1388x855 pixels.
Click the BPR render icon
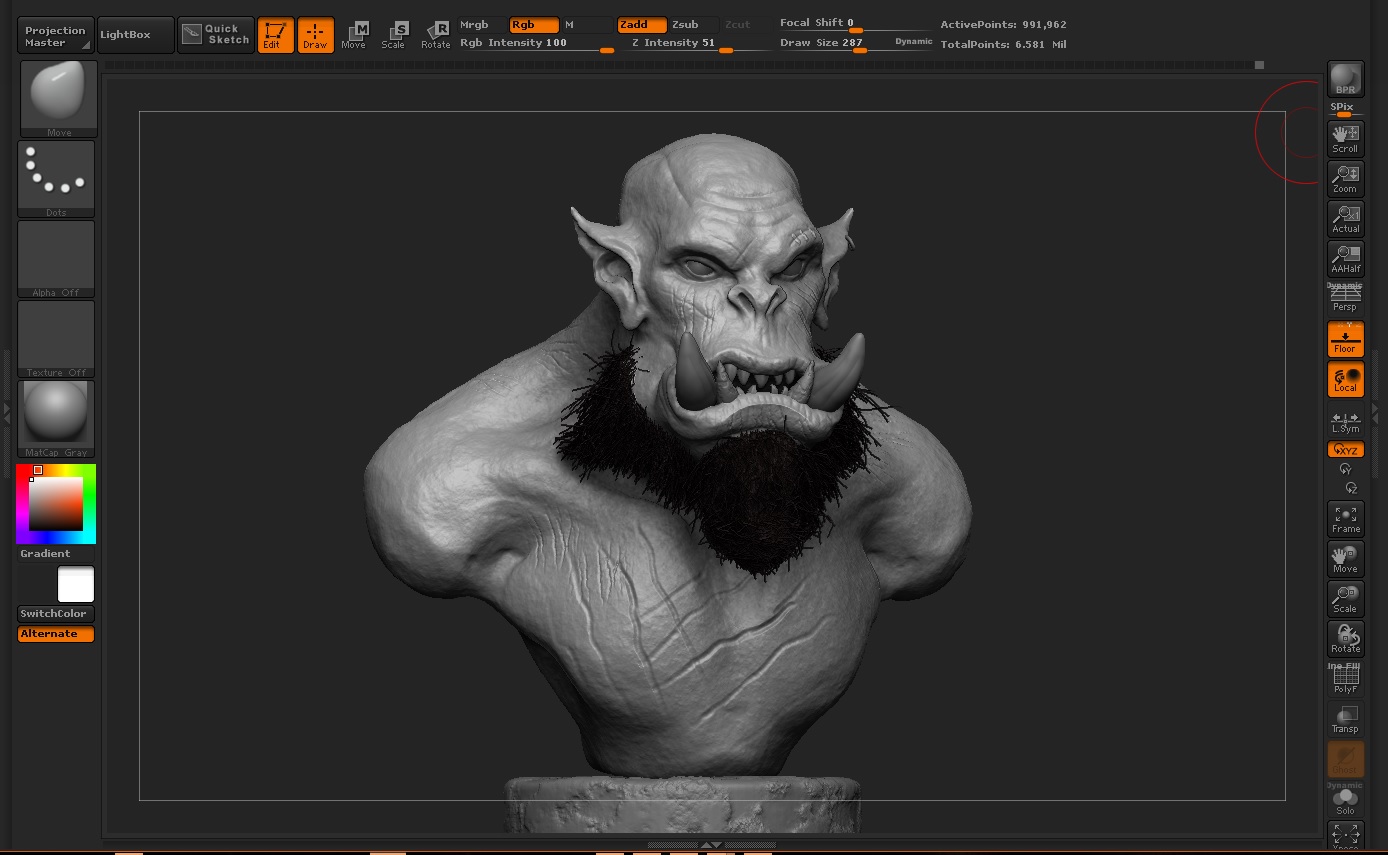[1345, 79]
